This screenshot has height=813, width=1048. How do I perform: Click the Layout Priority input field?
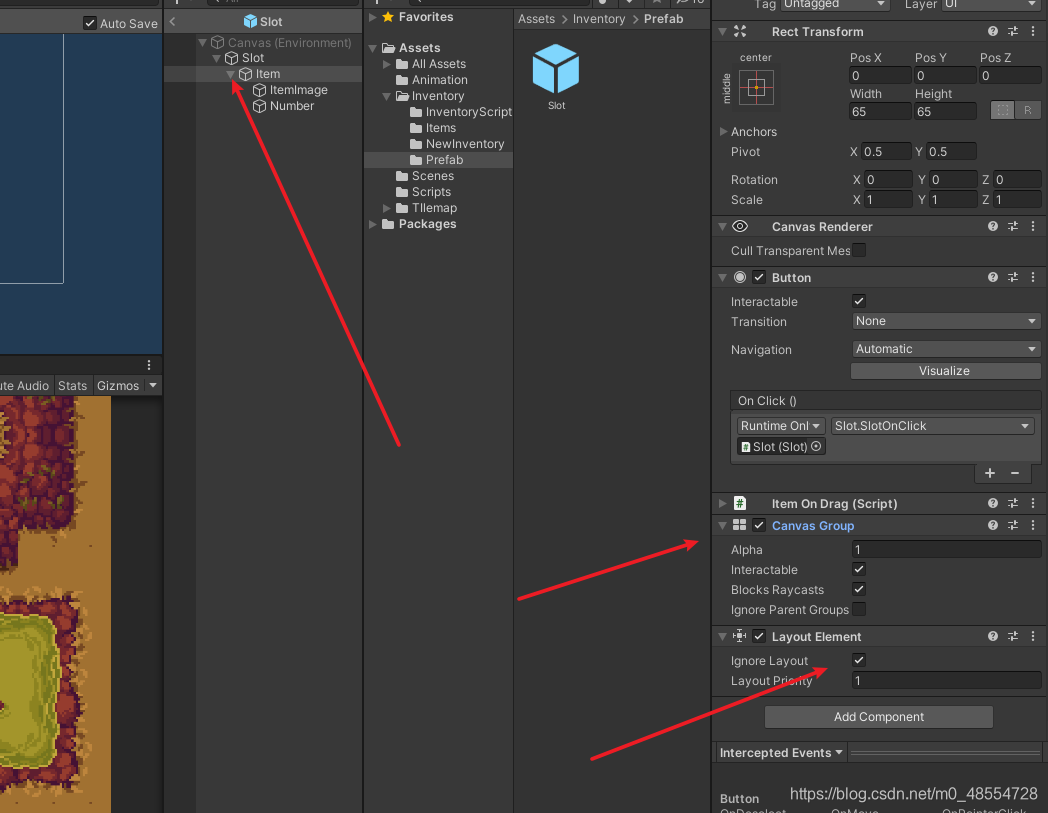tap(946, 681)
